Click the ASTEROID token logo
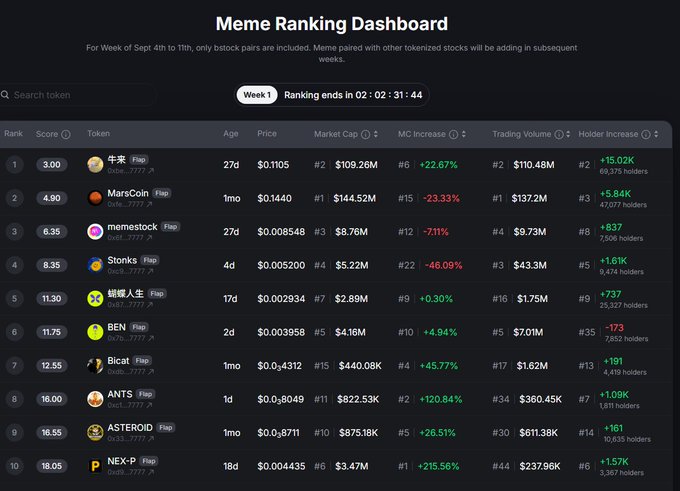This screenshot has width=680, height=491. pos(95,432)
